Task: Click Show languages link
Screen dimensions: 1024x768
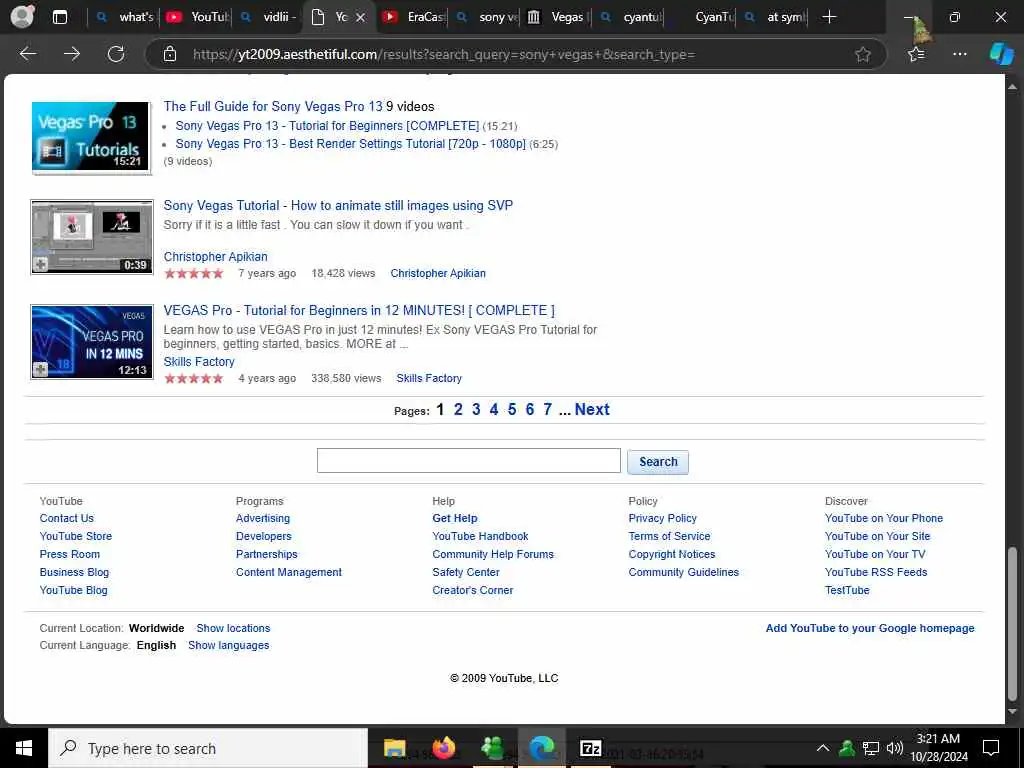Action: 229,645
